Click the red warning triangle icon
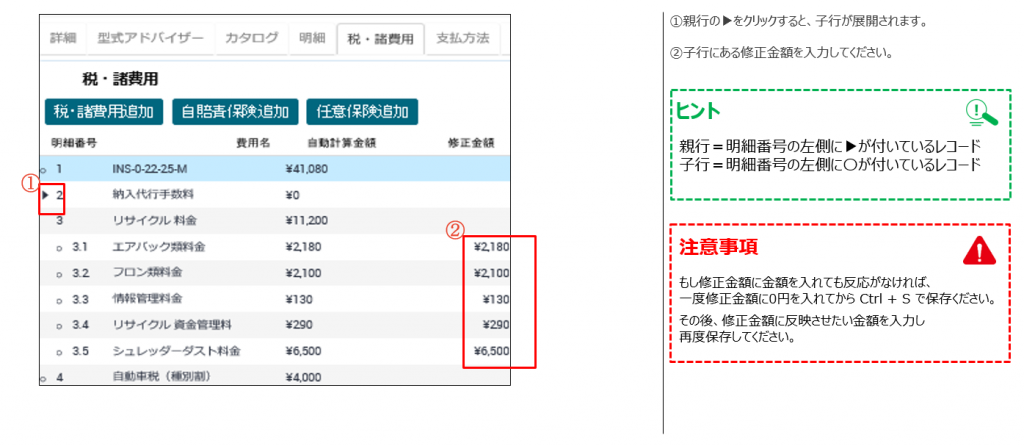Screen dimensions: 1024x446 [978, 249]
